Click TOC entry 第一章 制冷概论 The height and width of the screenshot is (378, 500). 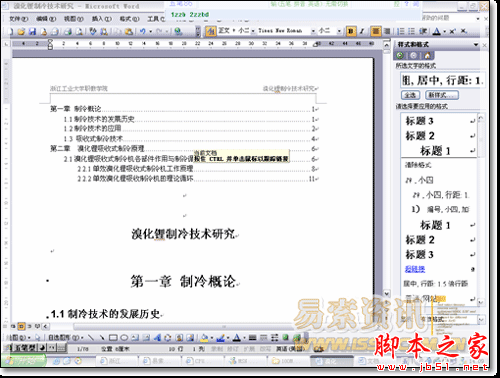[x=75, y=109]
